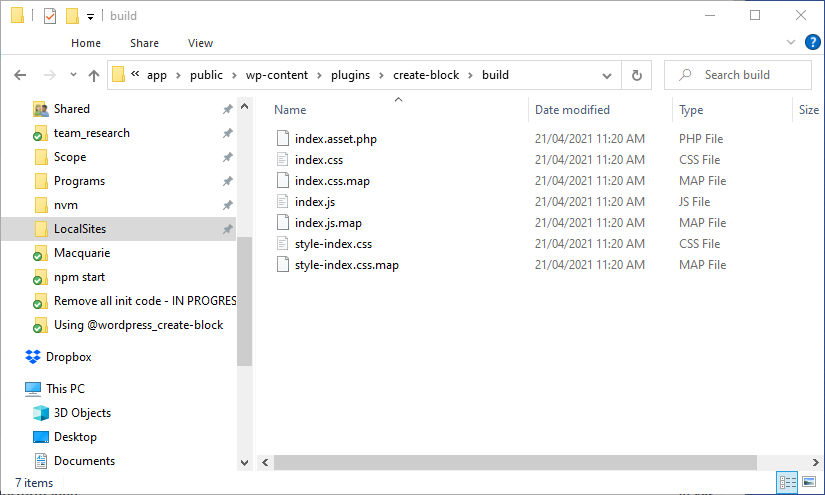Open the View ribbon tab
The height and width of the screenshot is (495, 825).
200,43
